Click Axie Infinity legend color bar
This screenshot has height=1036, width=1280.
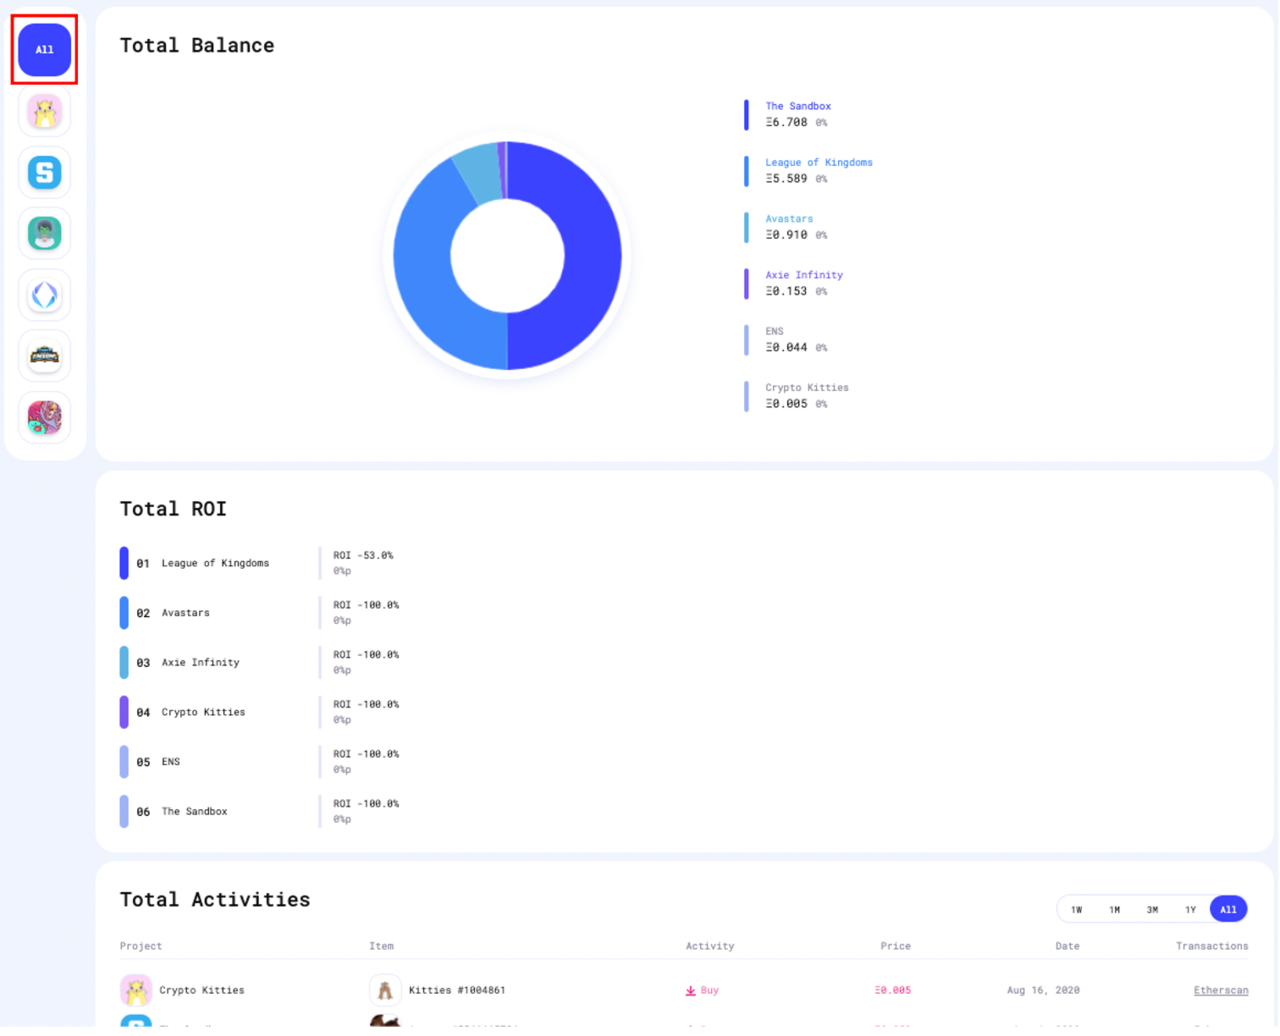(746, 284)
